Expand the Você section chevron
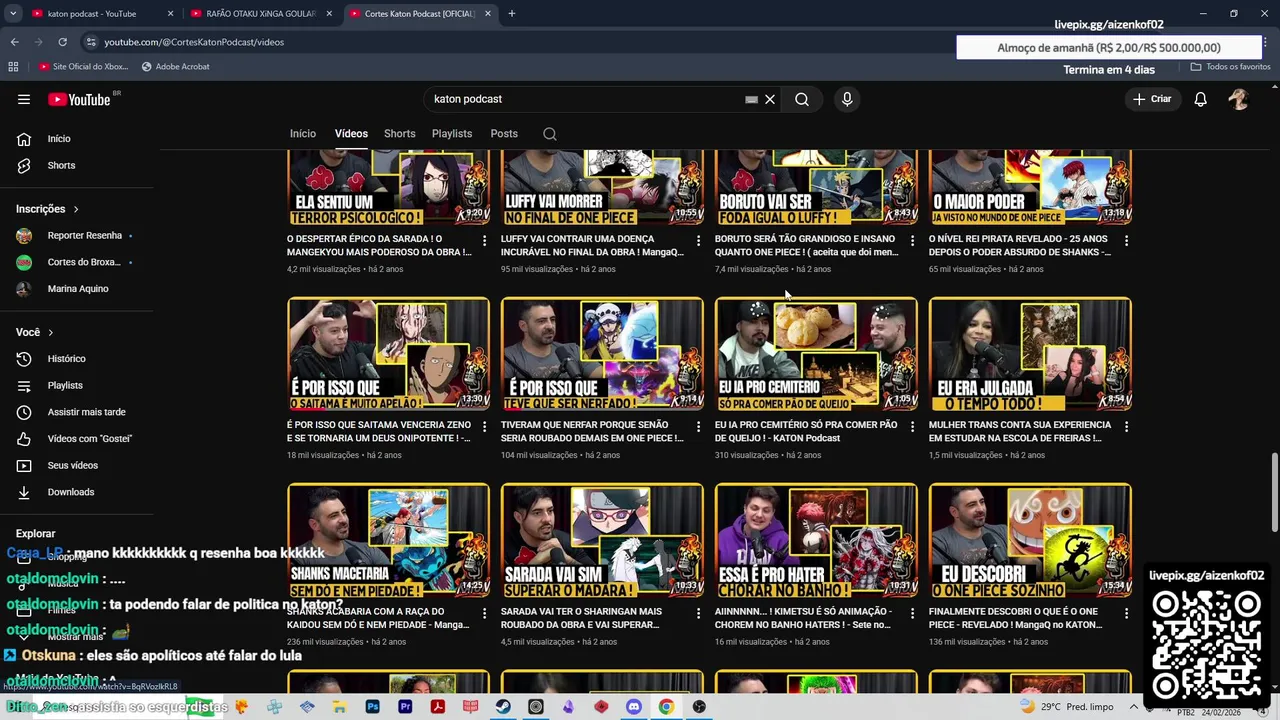This screenshot has height=720, width=1280. click(50, 332)
